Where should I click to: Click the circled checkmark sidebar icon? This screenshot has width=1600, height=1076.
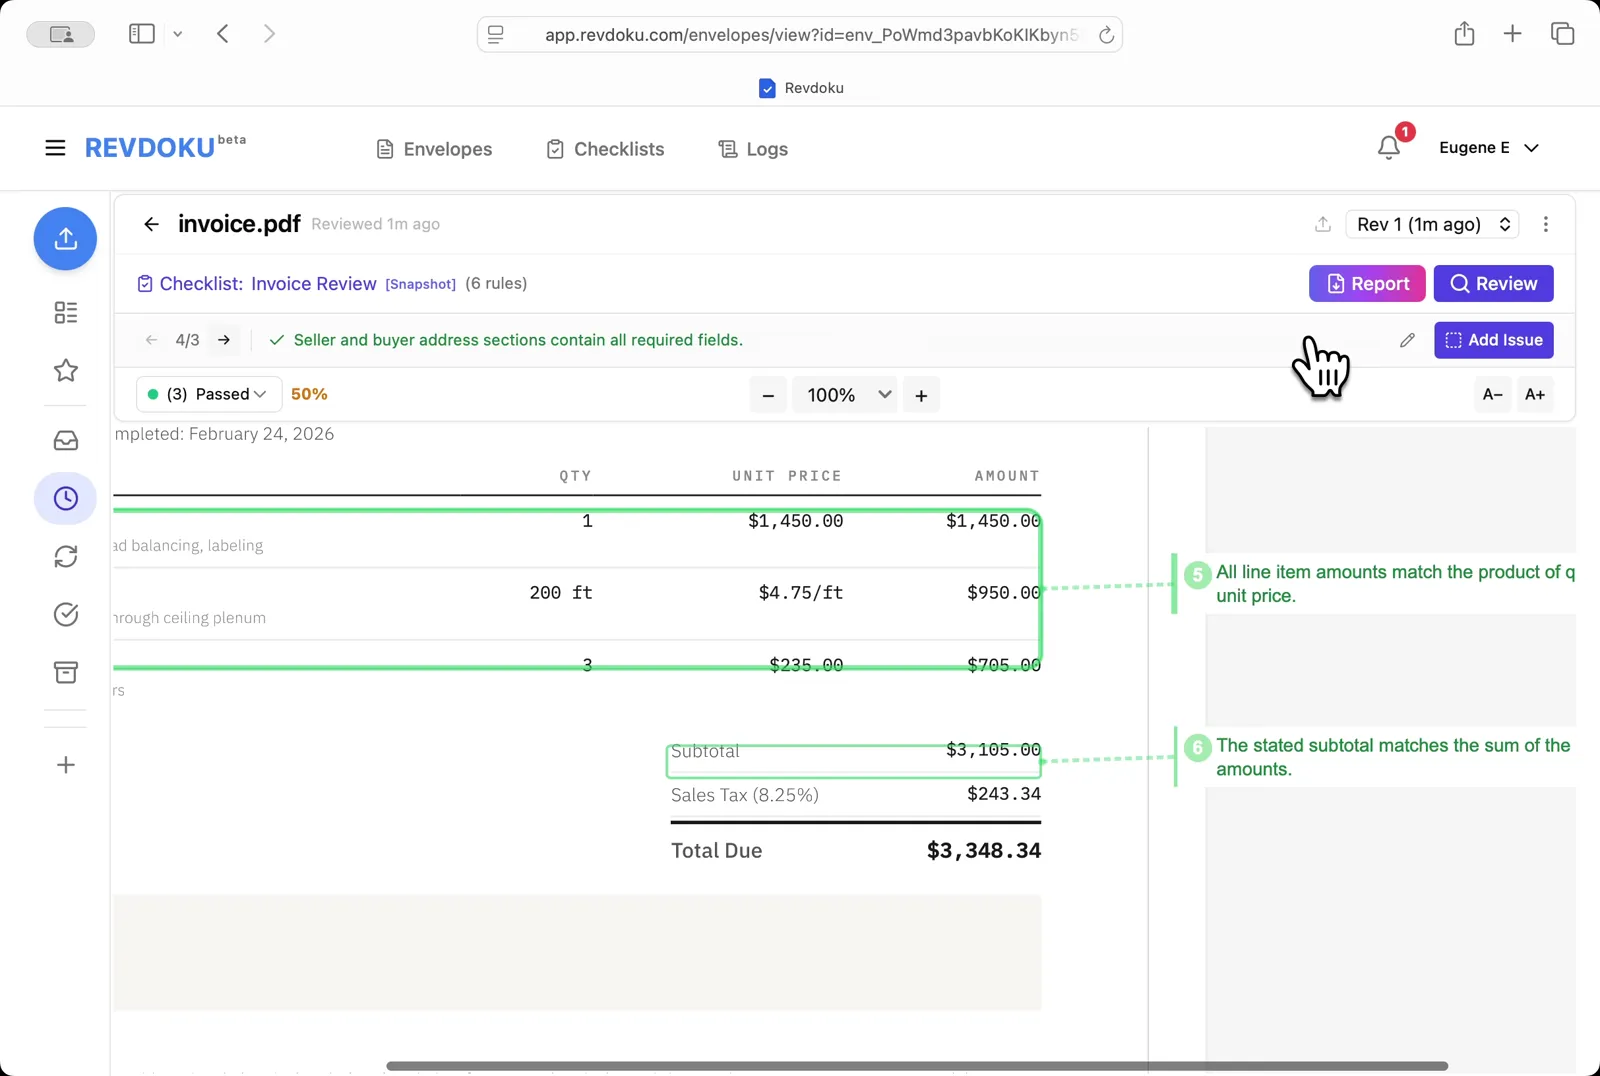(66, 614)
